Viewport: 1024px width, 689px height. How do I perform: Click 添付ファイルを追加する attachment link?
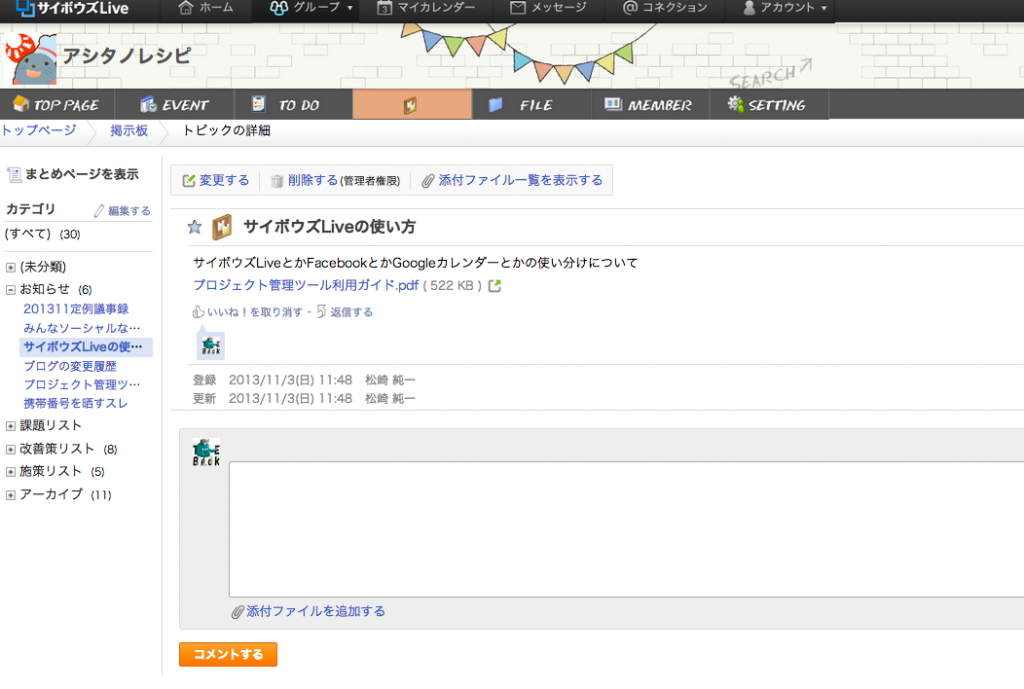click(315, 611)
